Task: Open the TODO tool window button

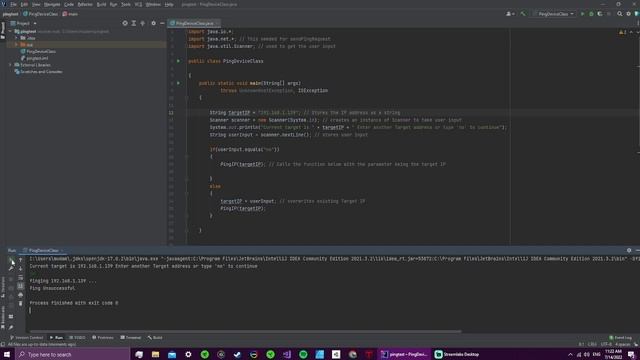Action: point(78,338)
